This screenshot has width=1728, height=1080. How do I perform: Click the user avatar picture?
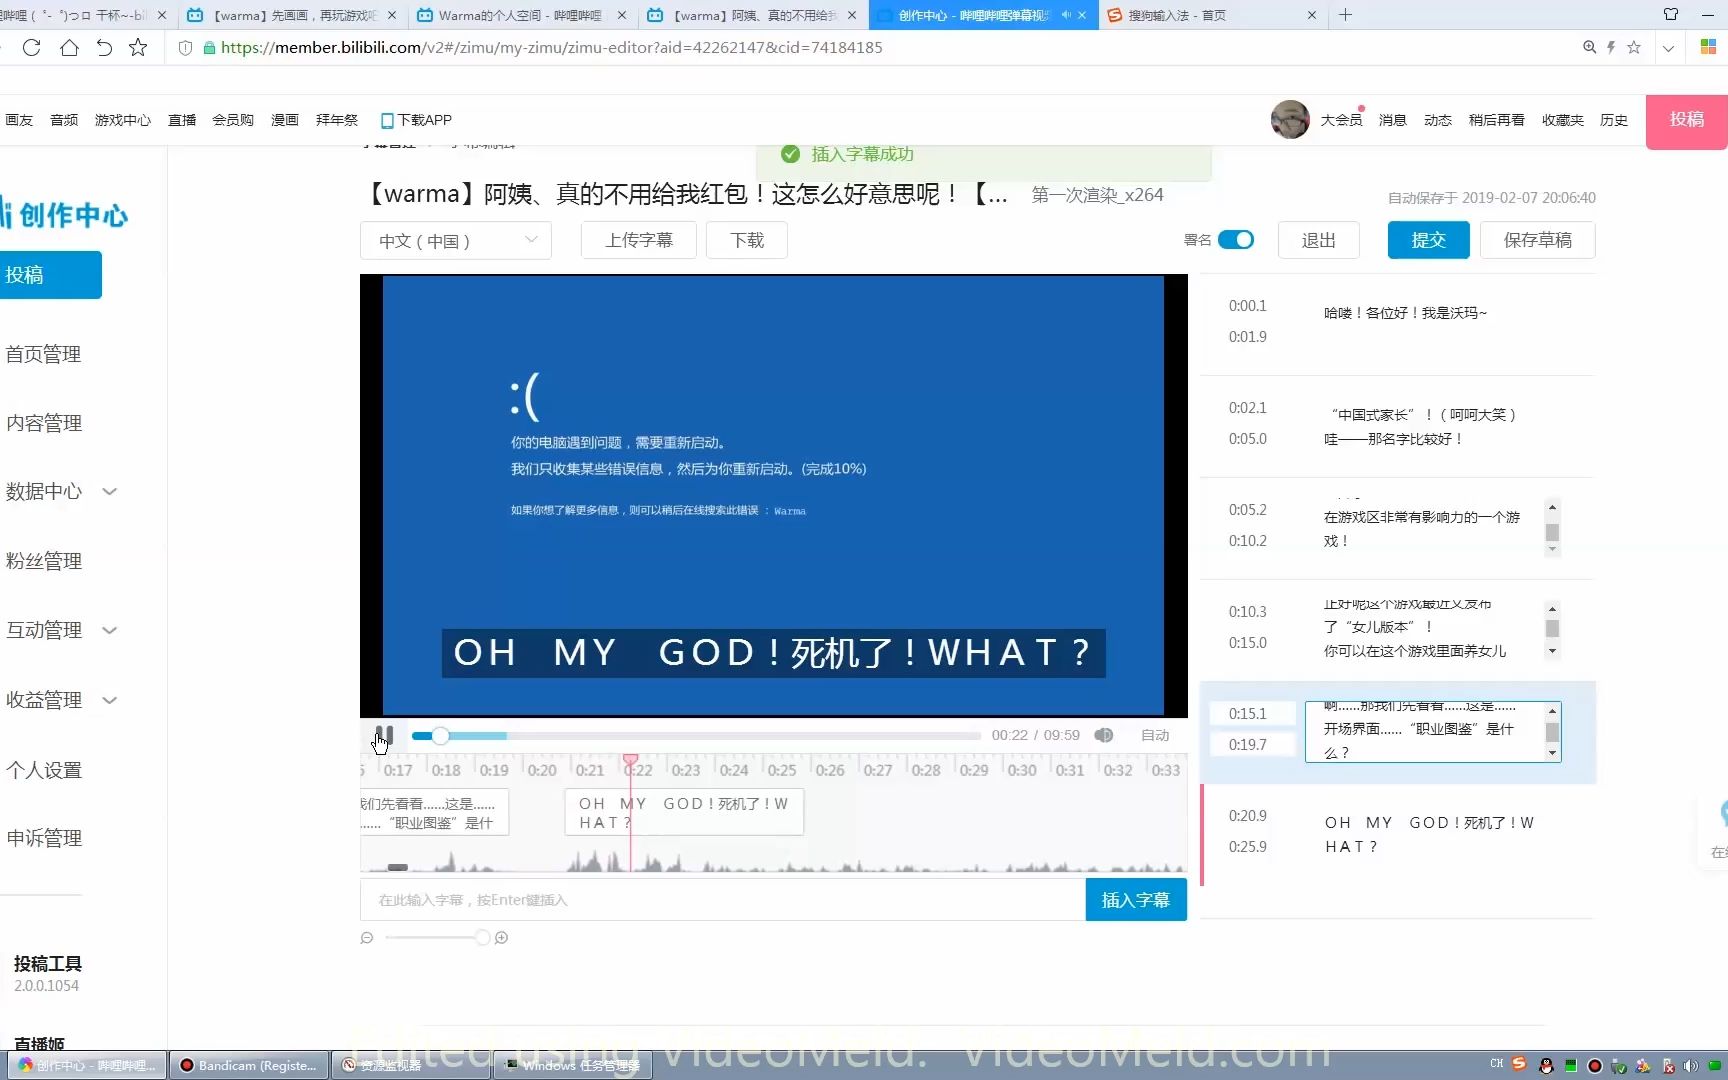point(1290,119)
